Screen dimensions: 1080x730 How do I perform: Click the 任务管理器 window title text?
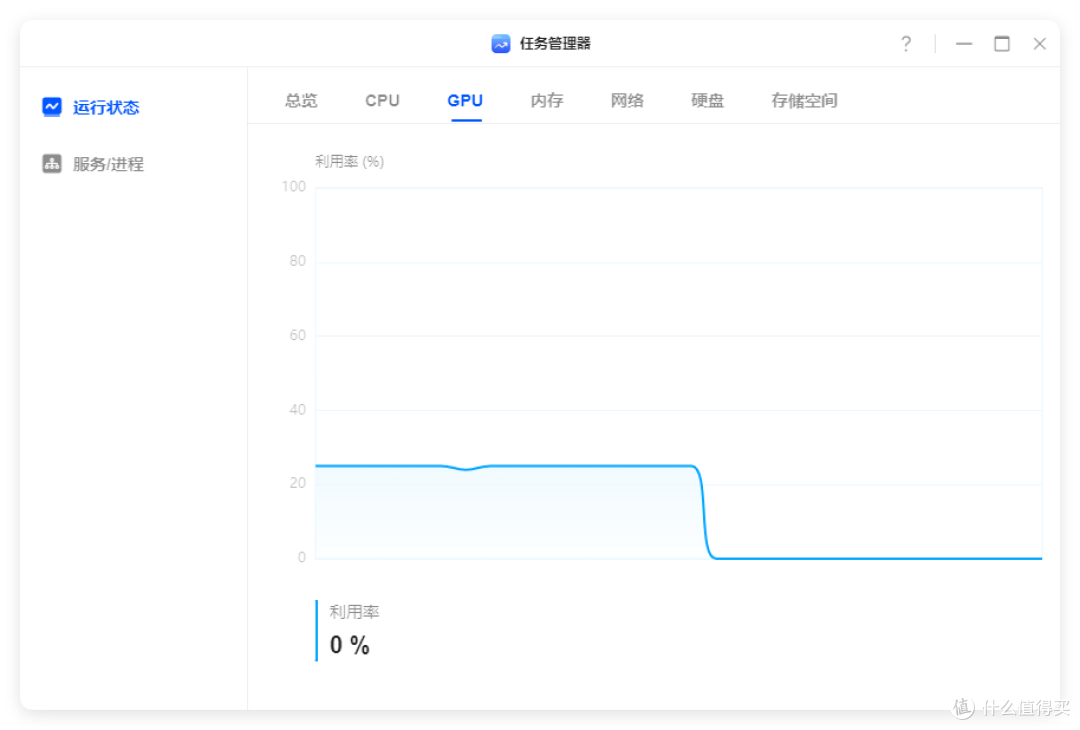[555, 44]
